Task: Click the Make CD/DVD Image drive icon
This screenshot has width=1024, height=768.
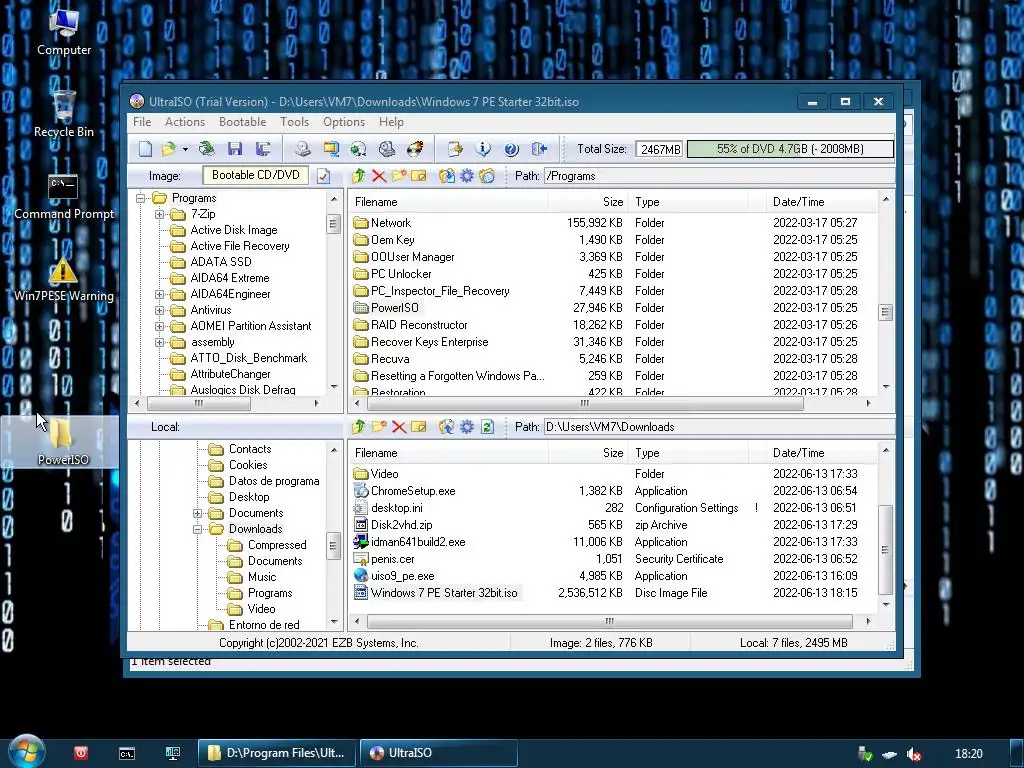Action: point(302,149)
